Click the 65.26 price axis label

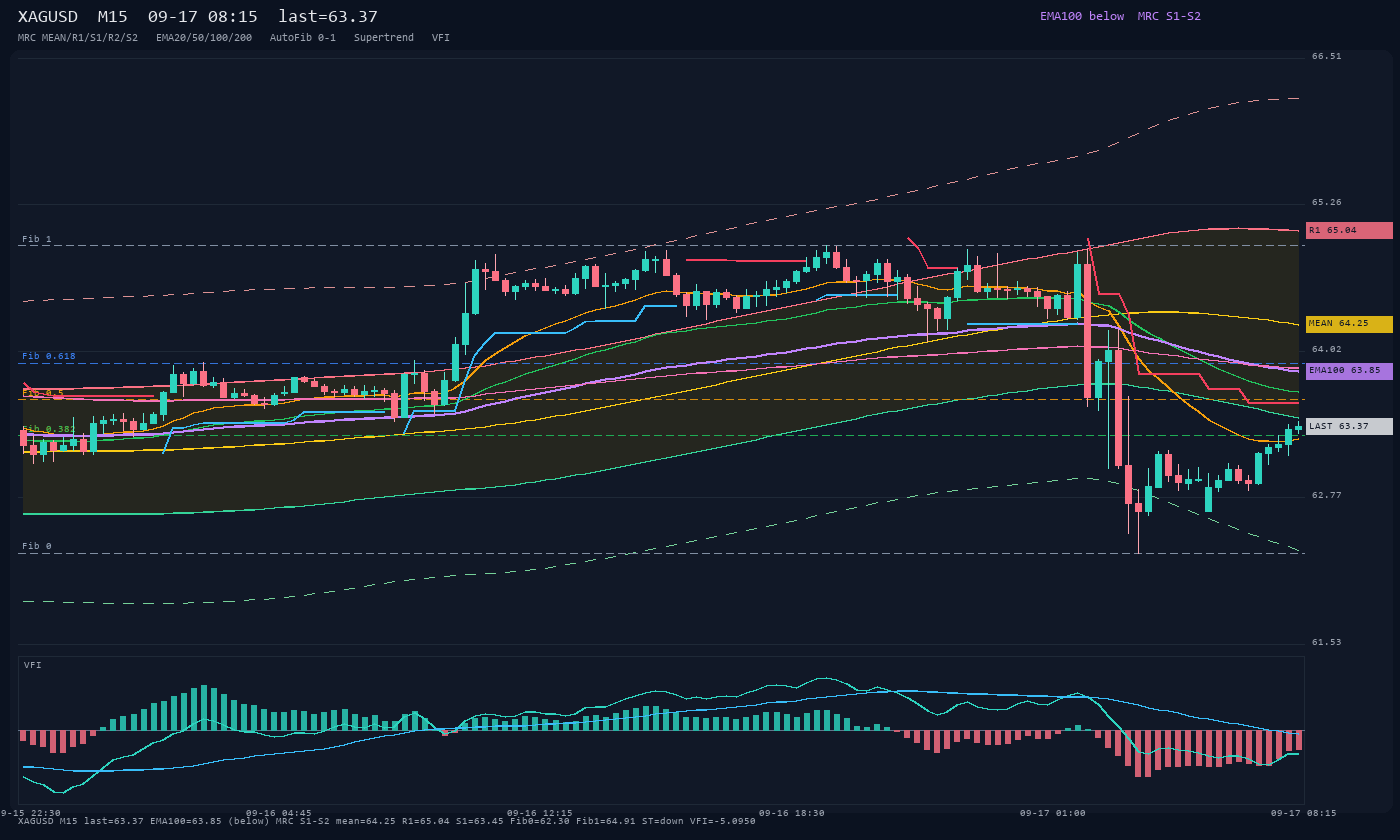(x=1327, y=203)
